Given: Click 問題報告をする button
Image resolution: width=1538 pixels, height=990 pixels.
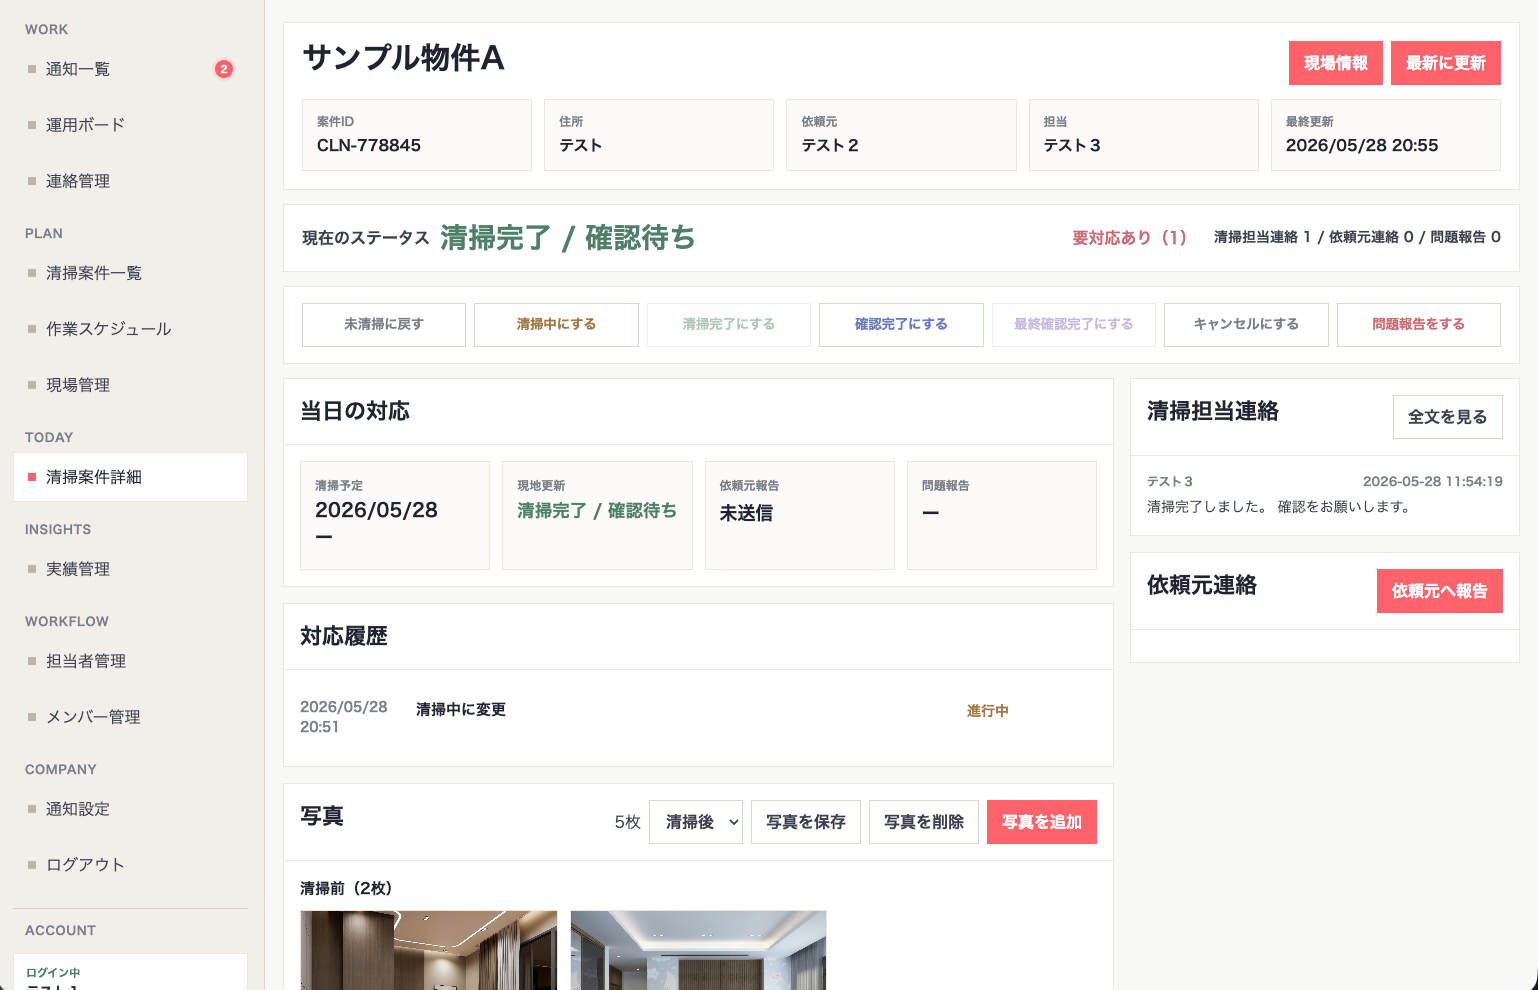Looking at the screenshot, I should 1419,325.
